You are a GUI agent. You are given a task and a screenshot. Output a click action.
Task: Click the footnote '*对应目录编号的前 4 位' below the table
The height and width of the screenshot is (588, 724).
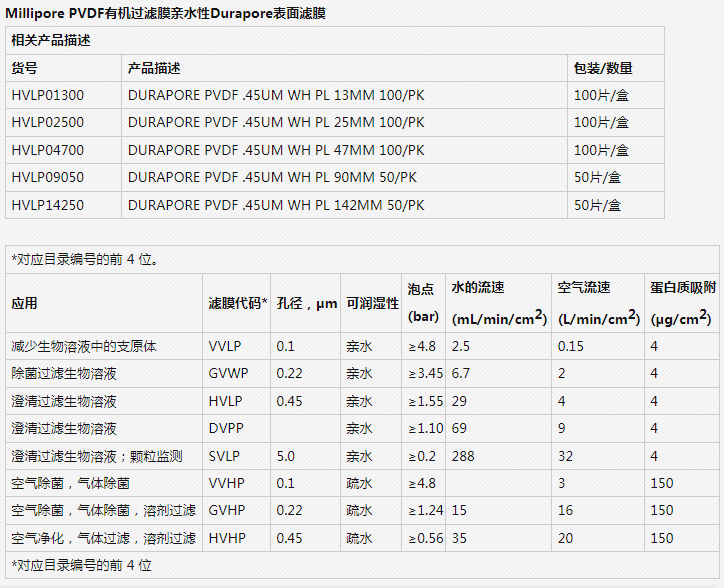coord(81,565)
